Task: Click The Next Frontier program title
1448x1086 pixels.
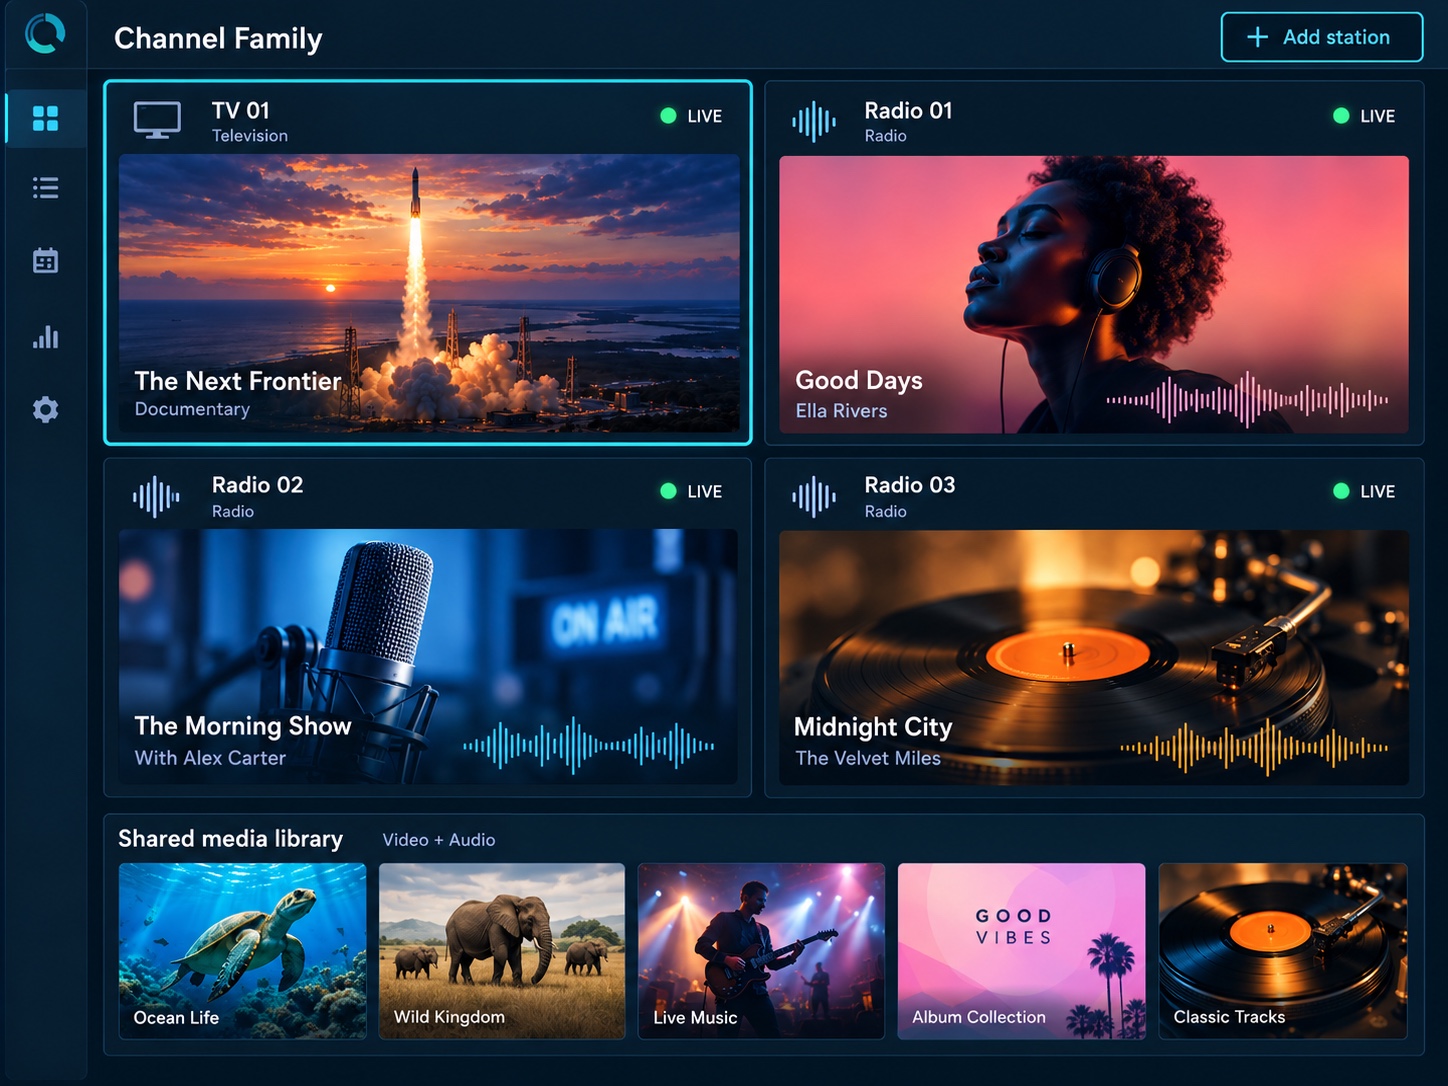Action: (x=238, y=381)
